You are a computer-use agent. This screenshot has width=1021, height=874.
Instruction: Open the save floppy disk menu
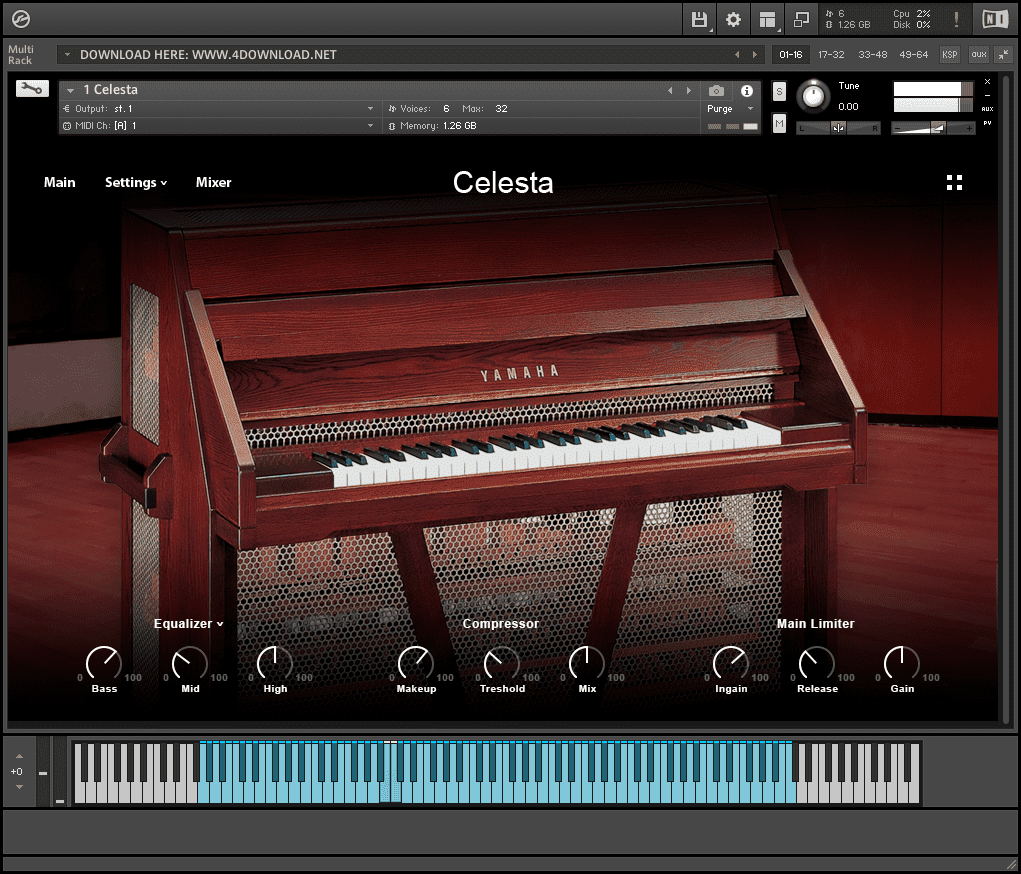[x=700, y=19]
